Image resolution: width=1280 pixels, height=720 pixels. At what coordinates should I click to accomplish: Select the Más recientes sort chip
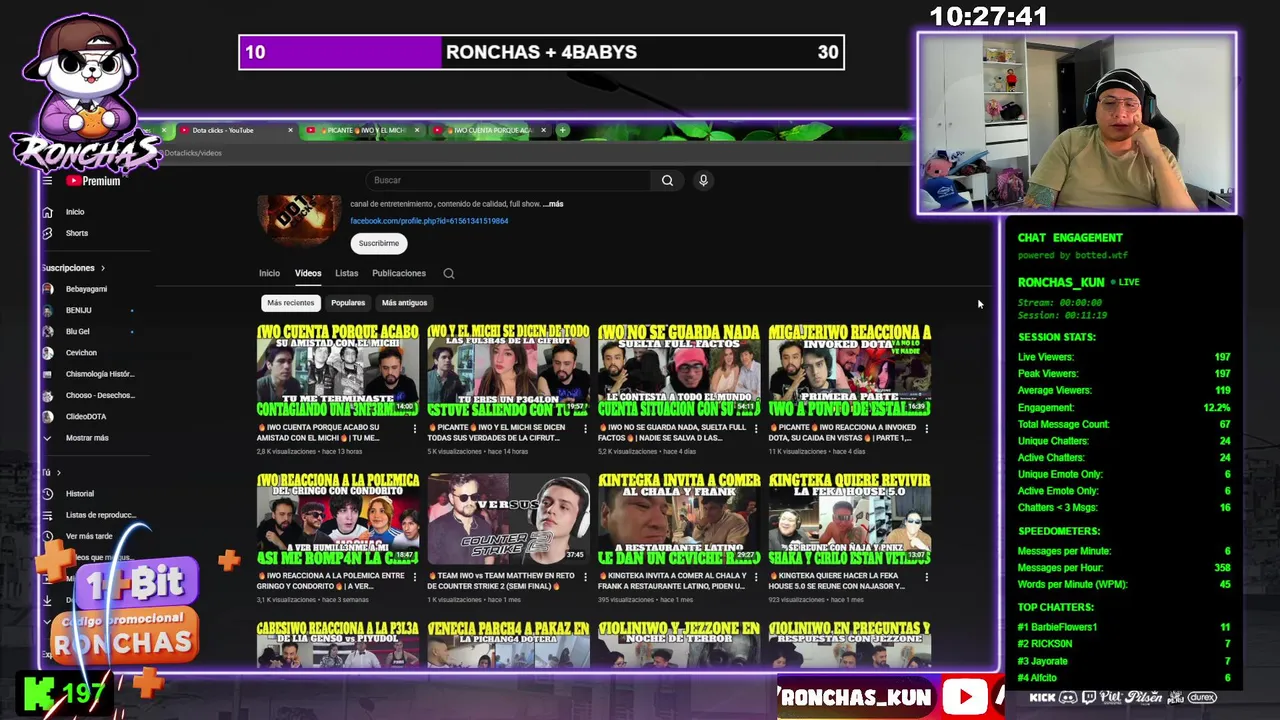[290, 302]
